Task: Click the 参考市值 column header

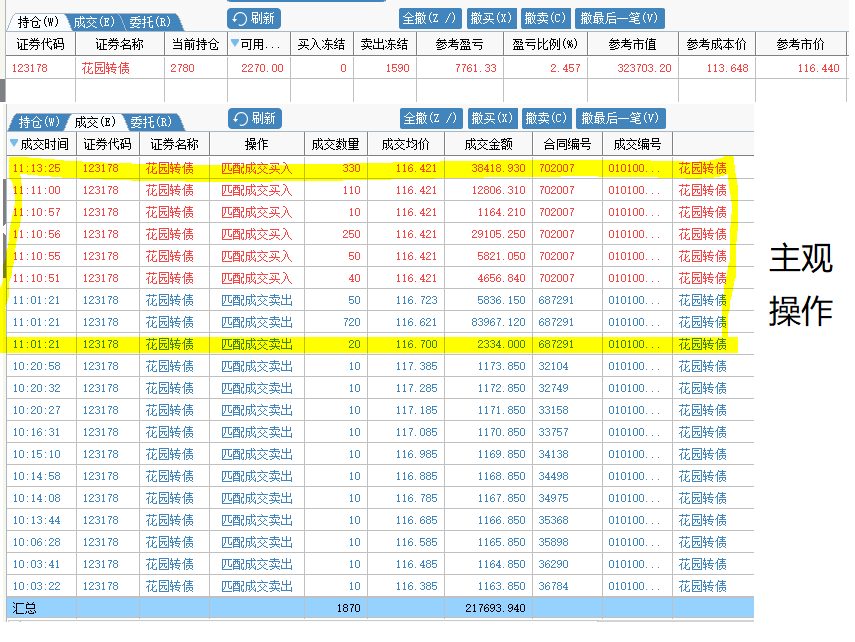Action: coord(633,44)
